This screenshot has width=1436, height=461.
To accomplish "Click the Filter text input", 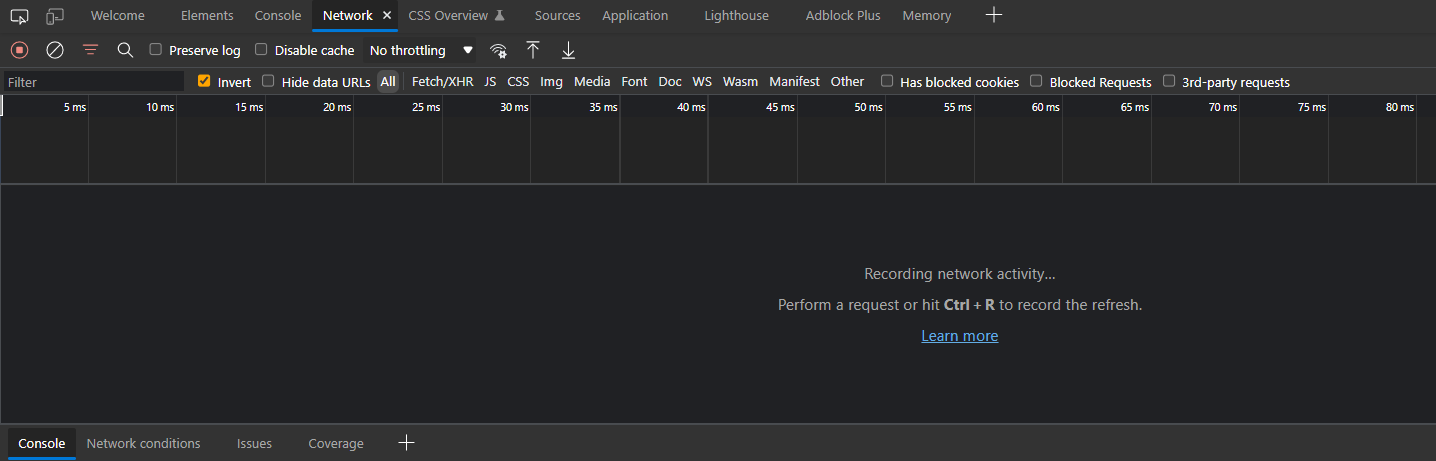I will [93, 82].
